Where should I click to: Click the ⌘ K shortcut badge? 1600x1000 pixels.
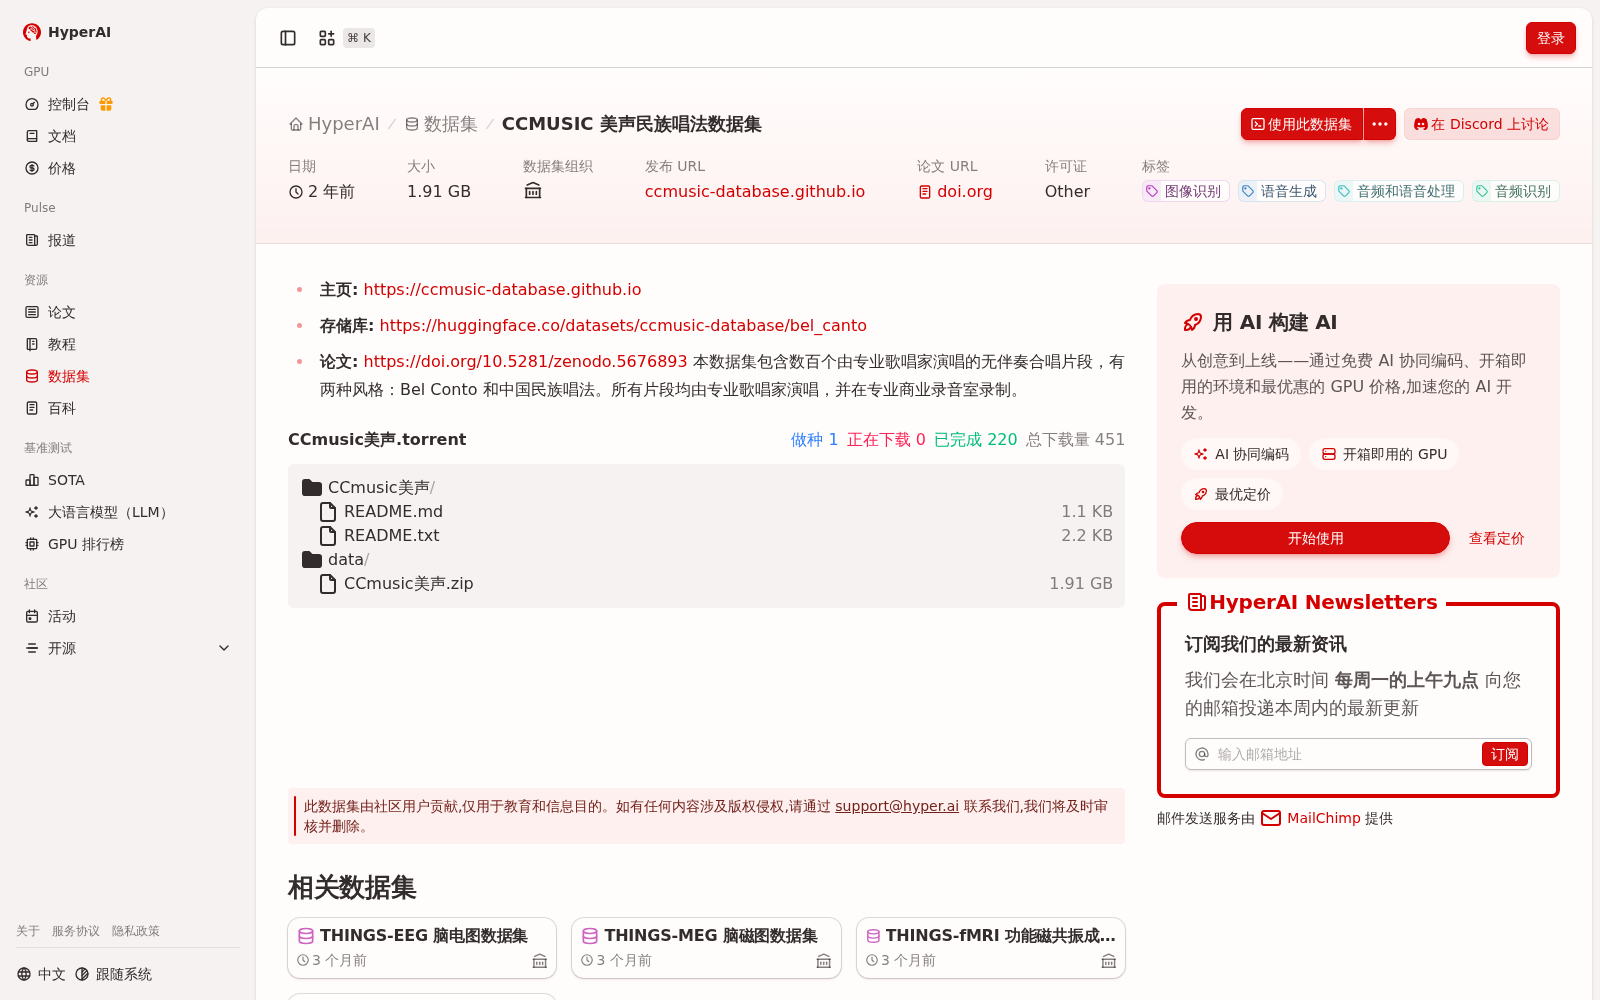click(359, 38)
